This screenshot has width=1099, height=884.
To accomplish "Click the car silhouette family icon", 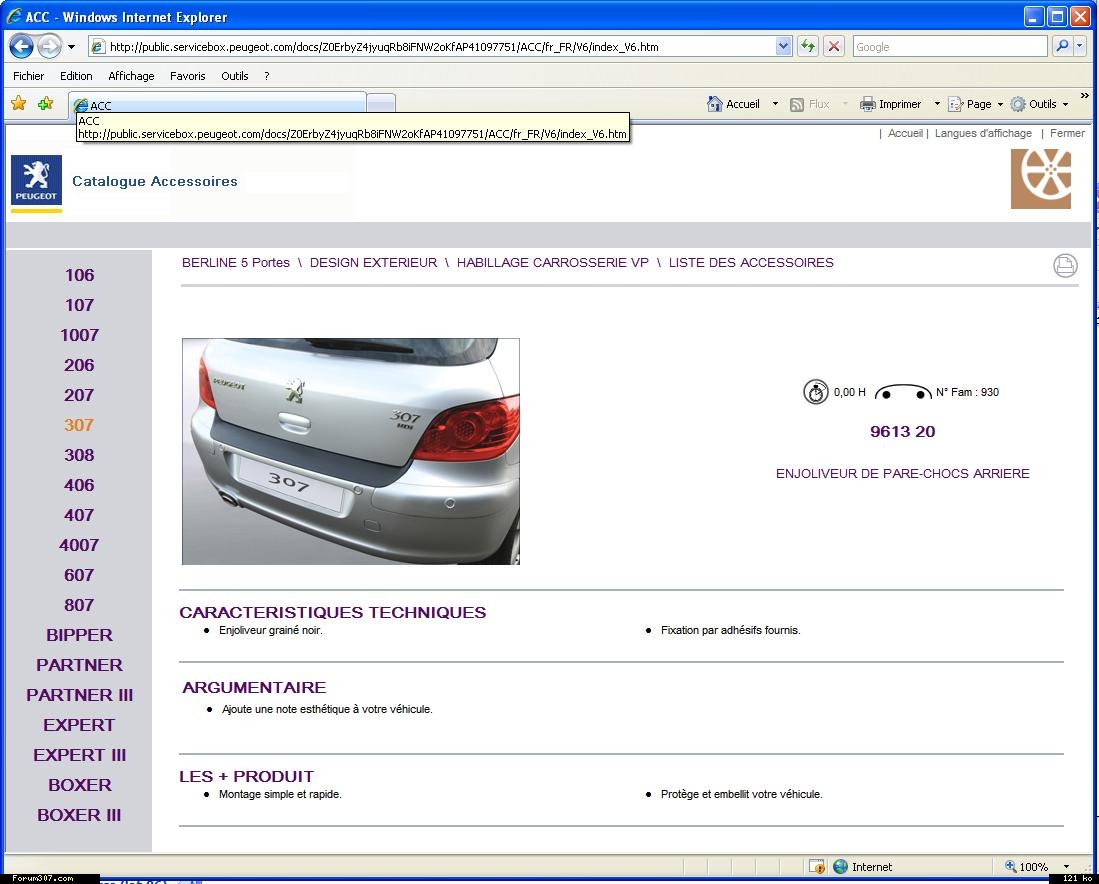I will pos(903,392).
